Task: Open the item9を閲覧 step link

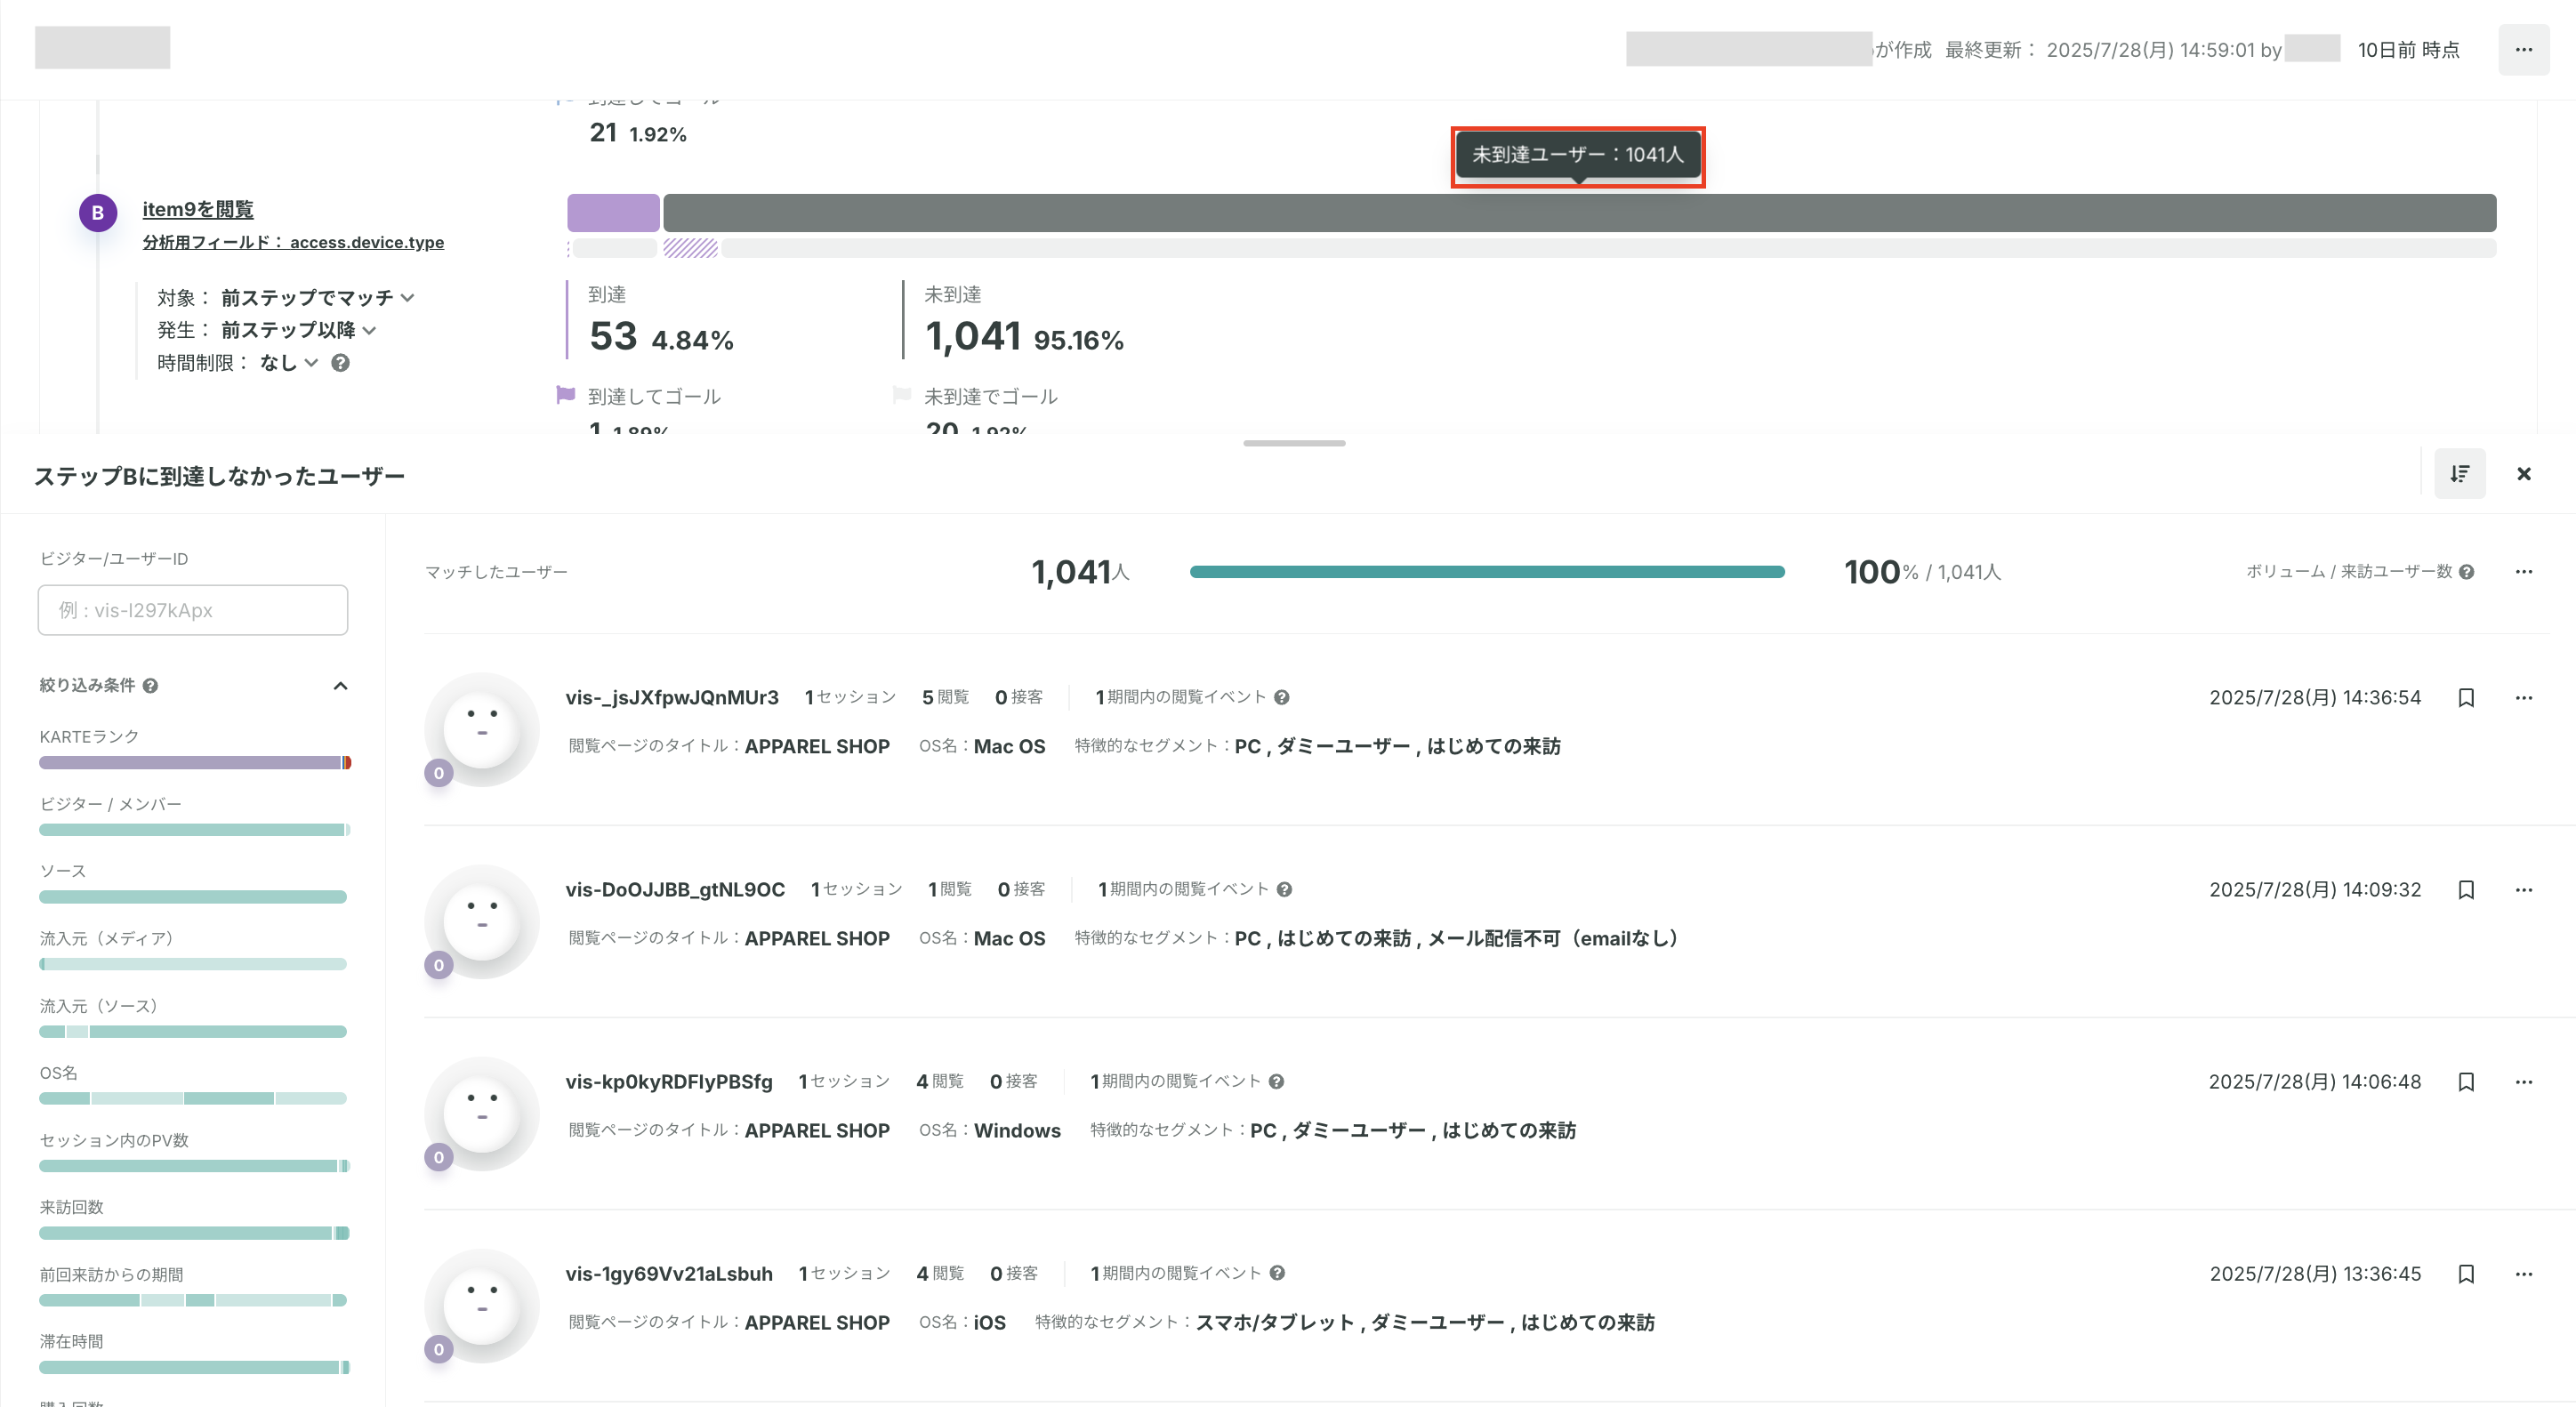Action: (x=198, y=209)
